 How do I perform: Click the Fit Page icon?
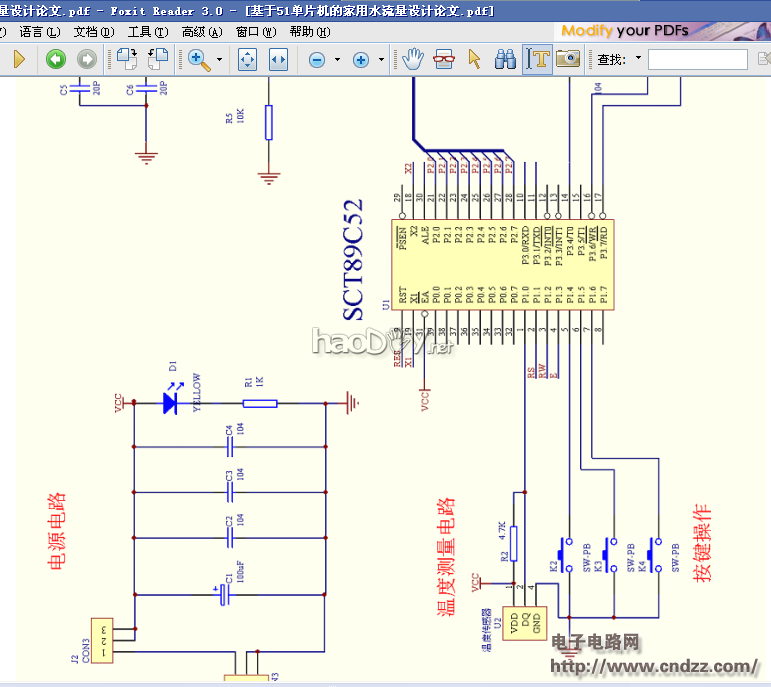247,60
